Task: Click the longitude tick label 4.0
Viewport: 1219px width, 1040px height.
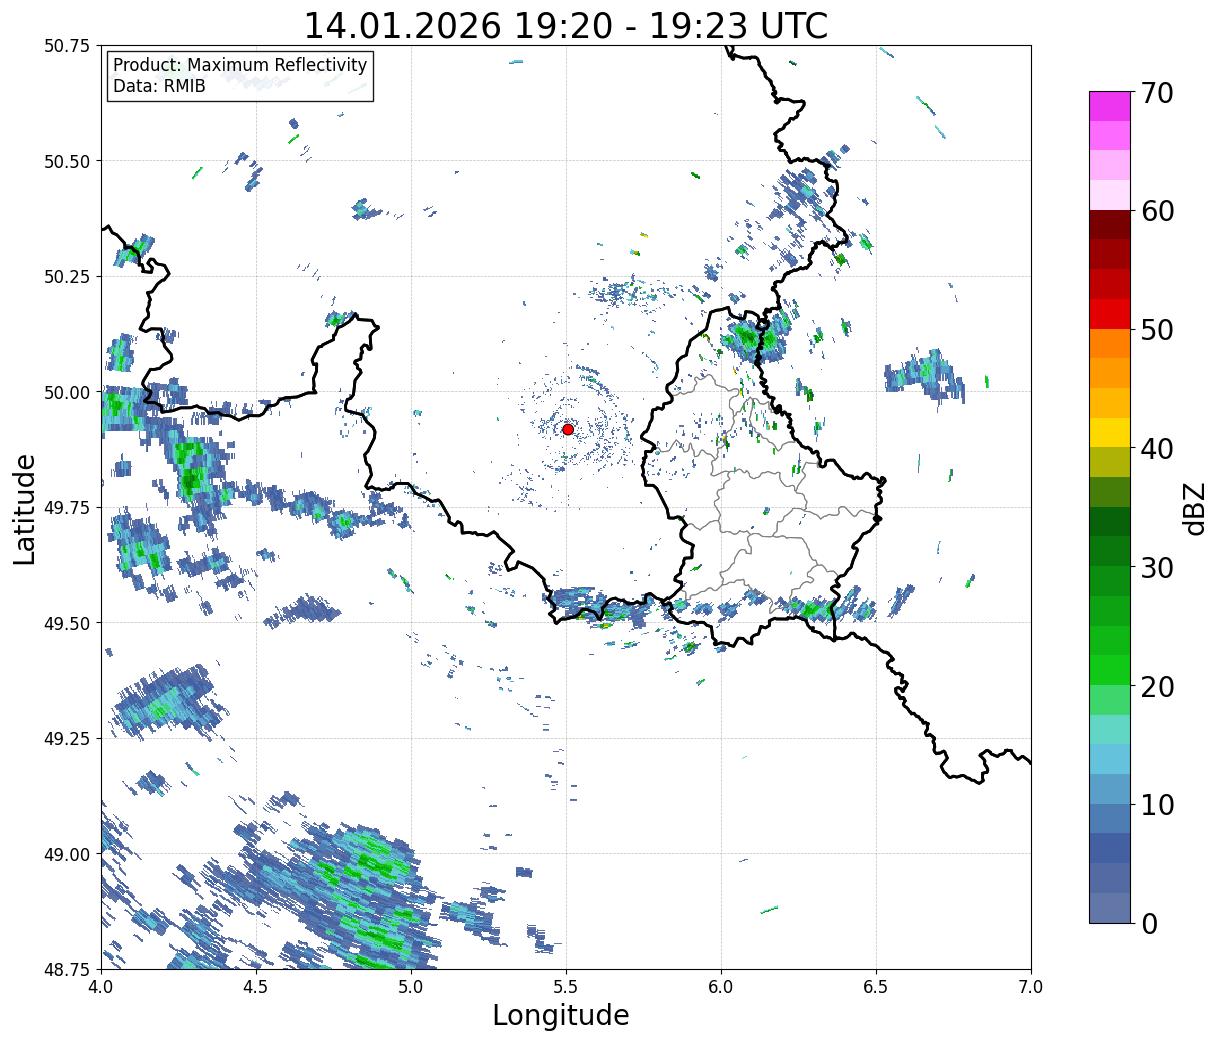Action: (x=101, y=987)
